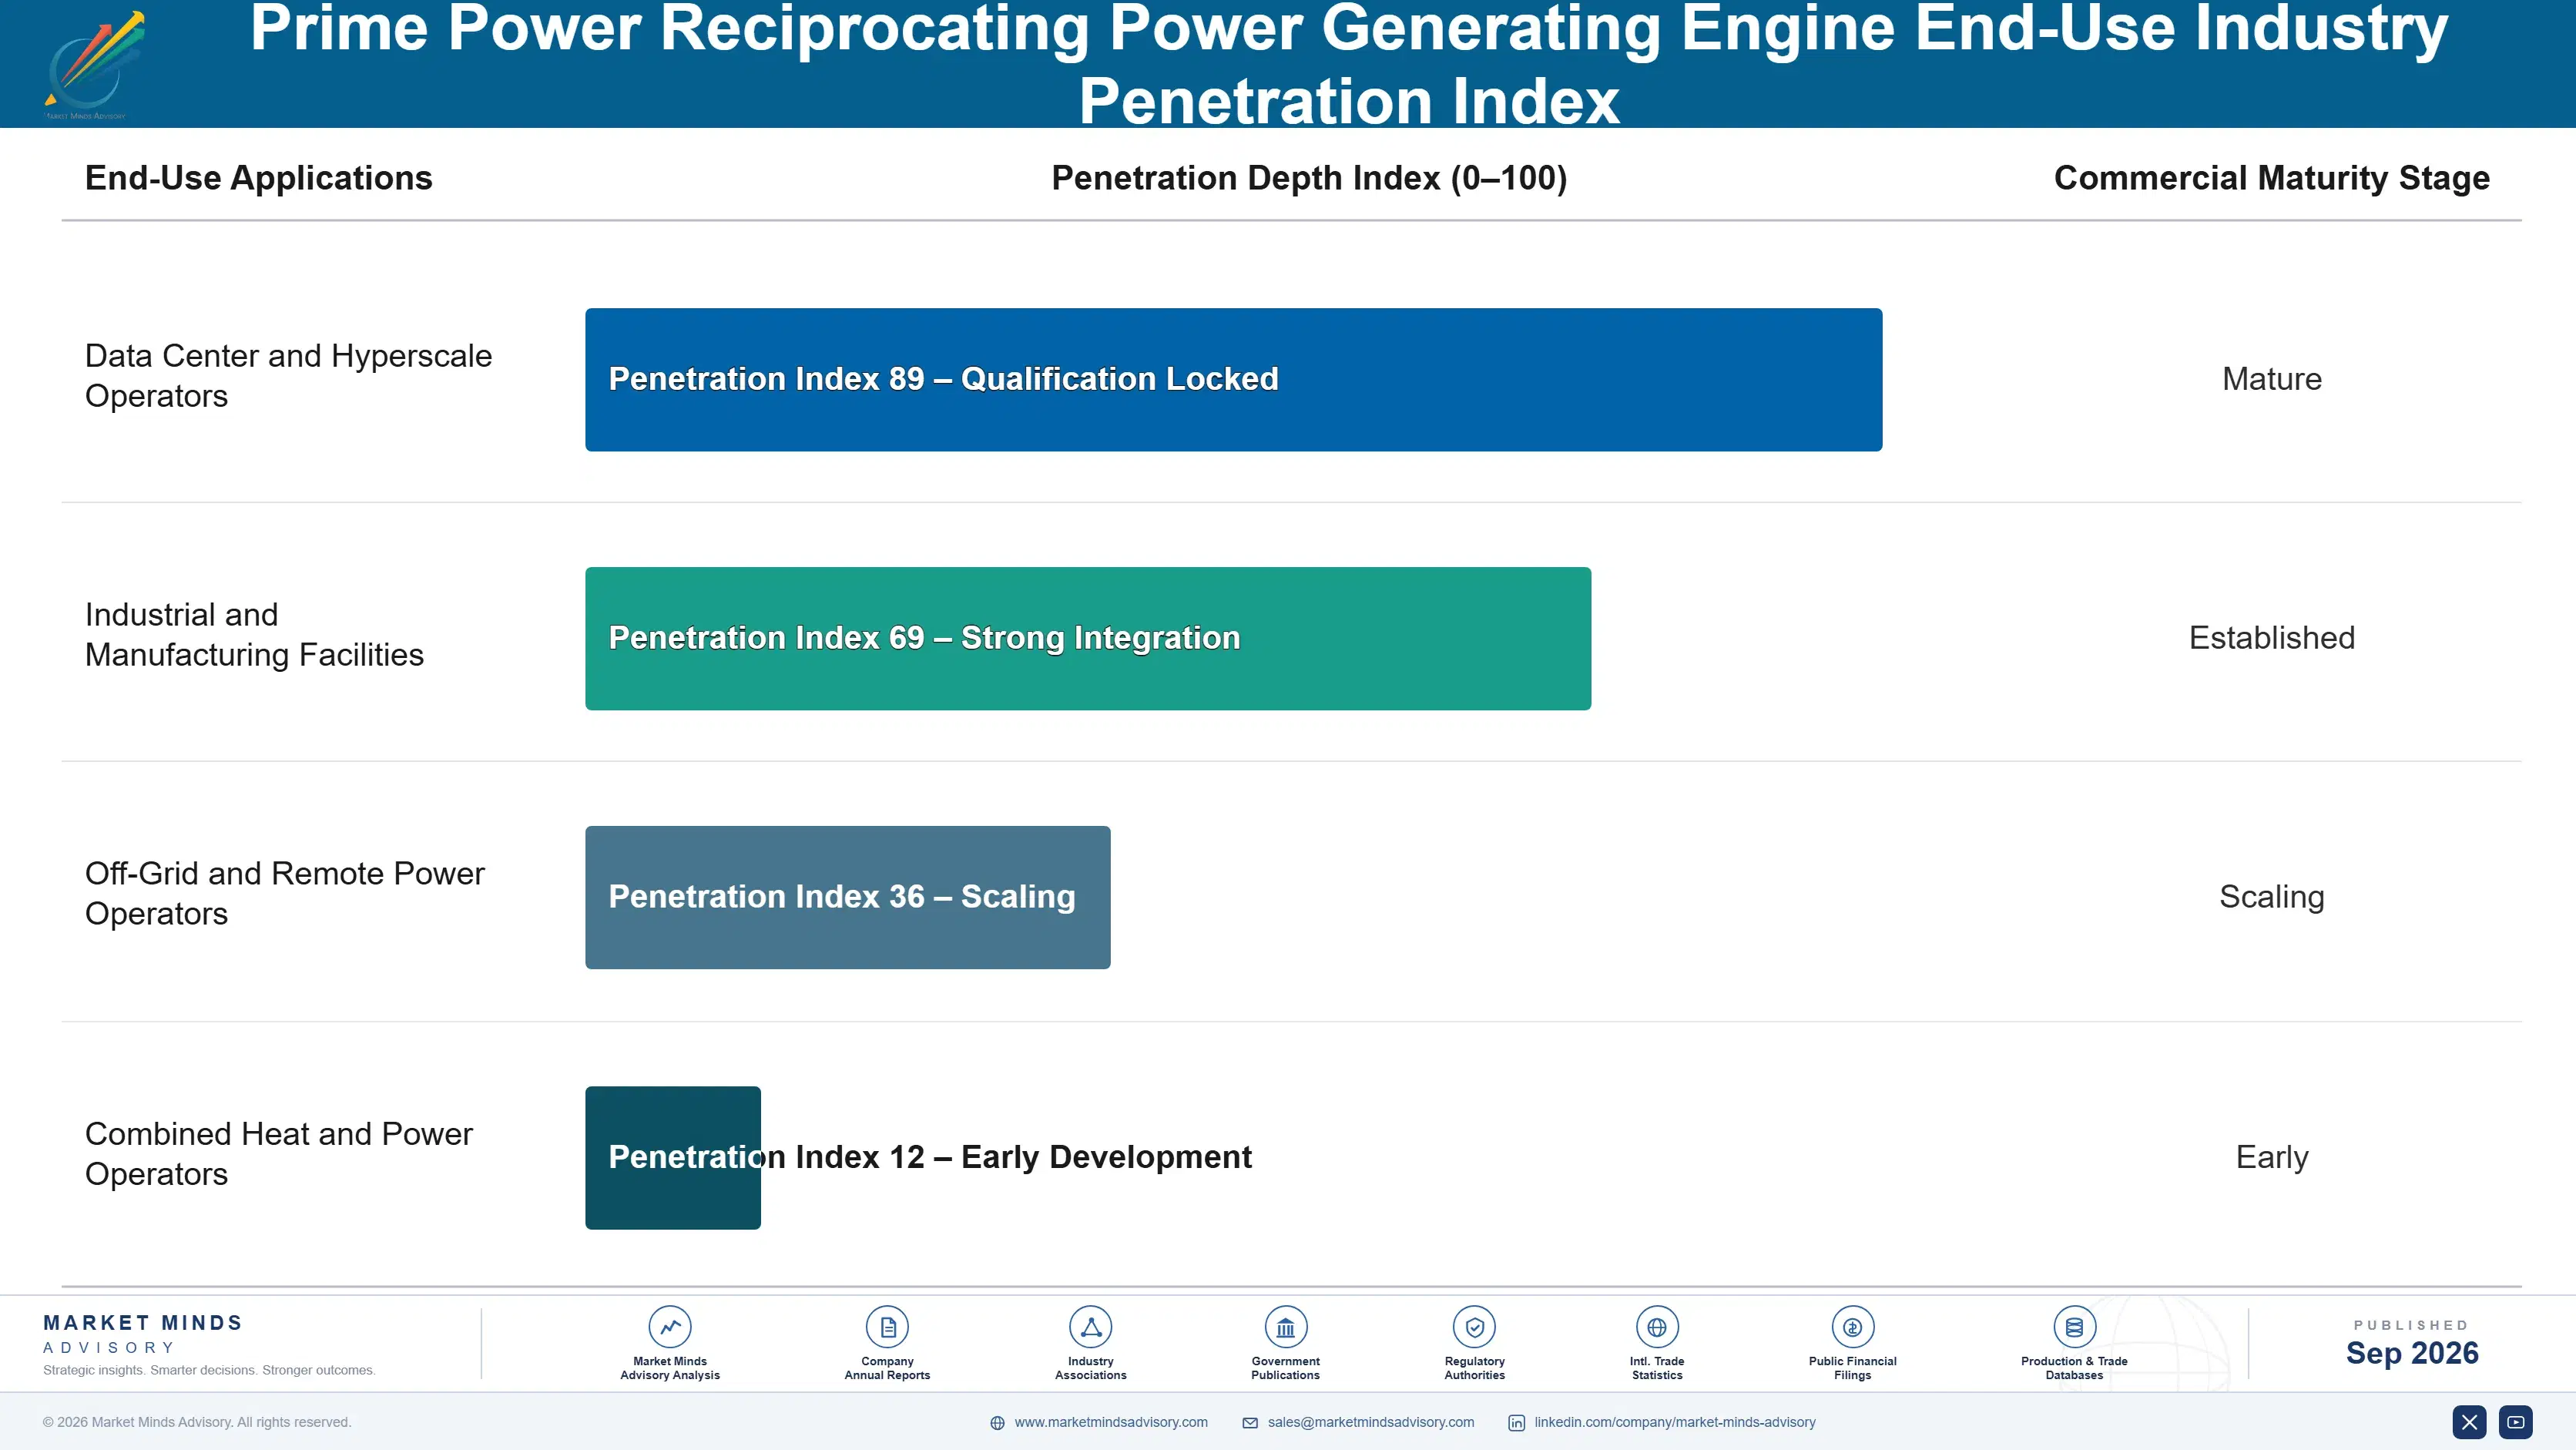Screen dimensions: 2576x1450
Task: Select the Penetration Index 12 dark teal bar
Action: tap(673, 1158)
